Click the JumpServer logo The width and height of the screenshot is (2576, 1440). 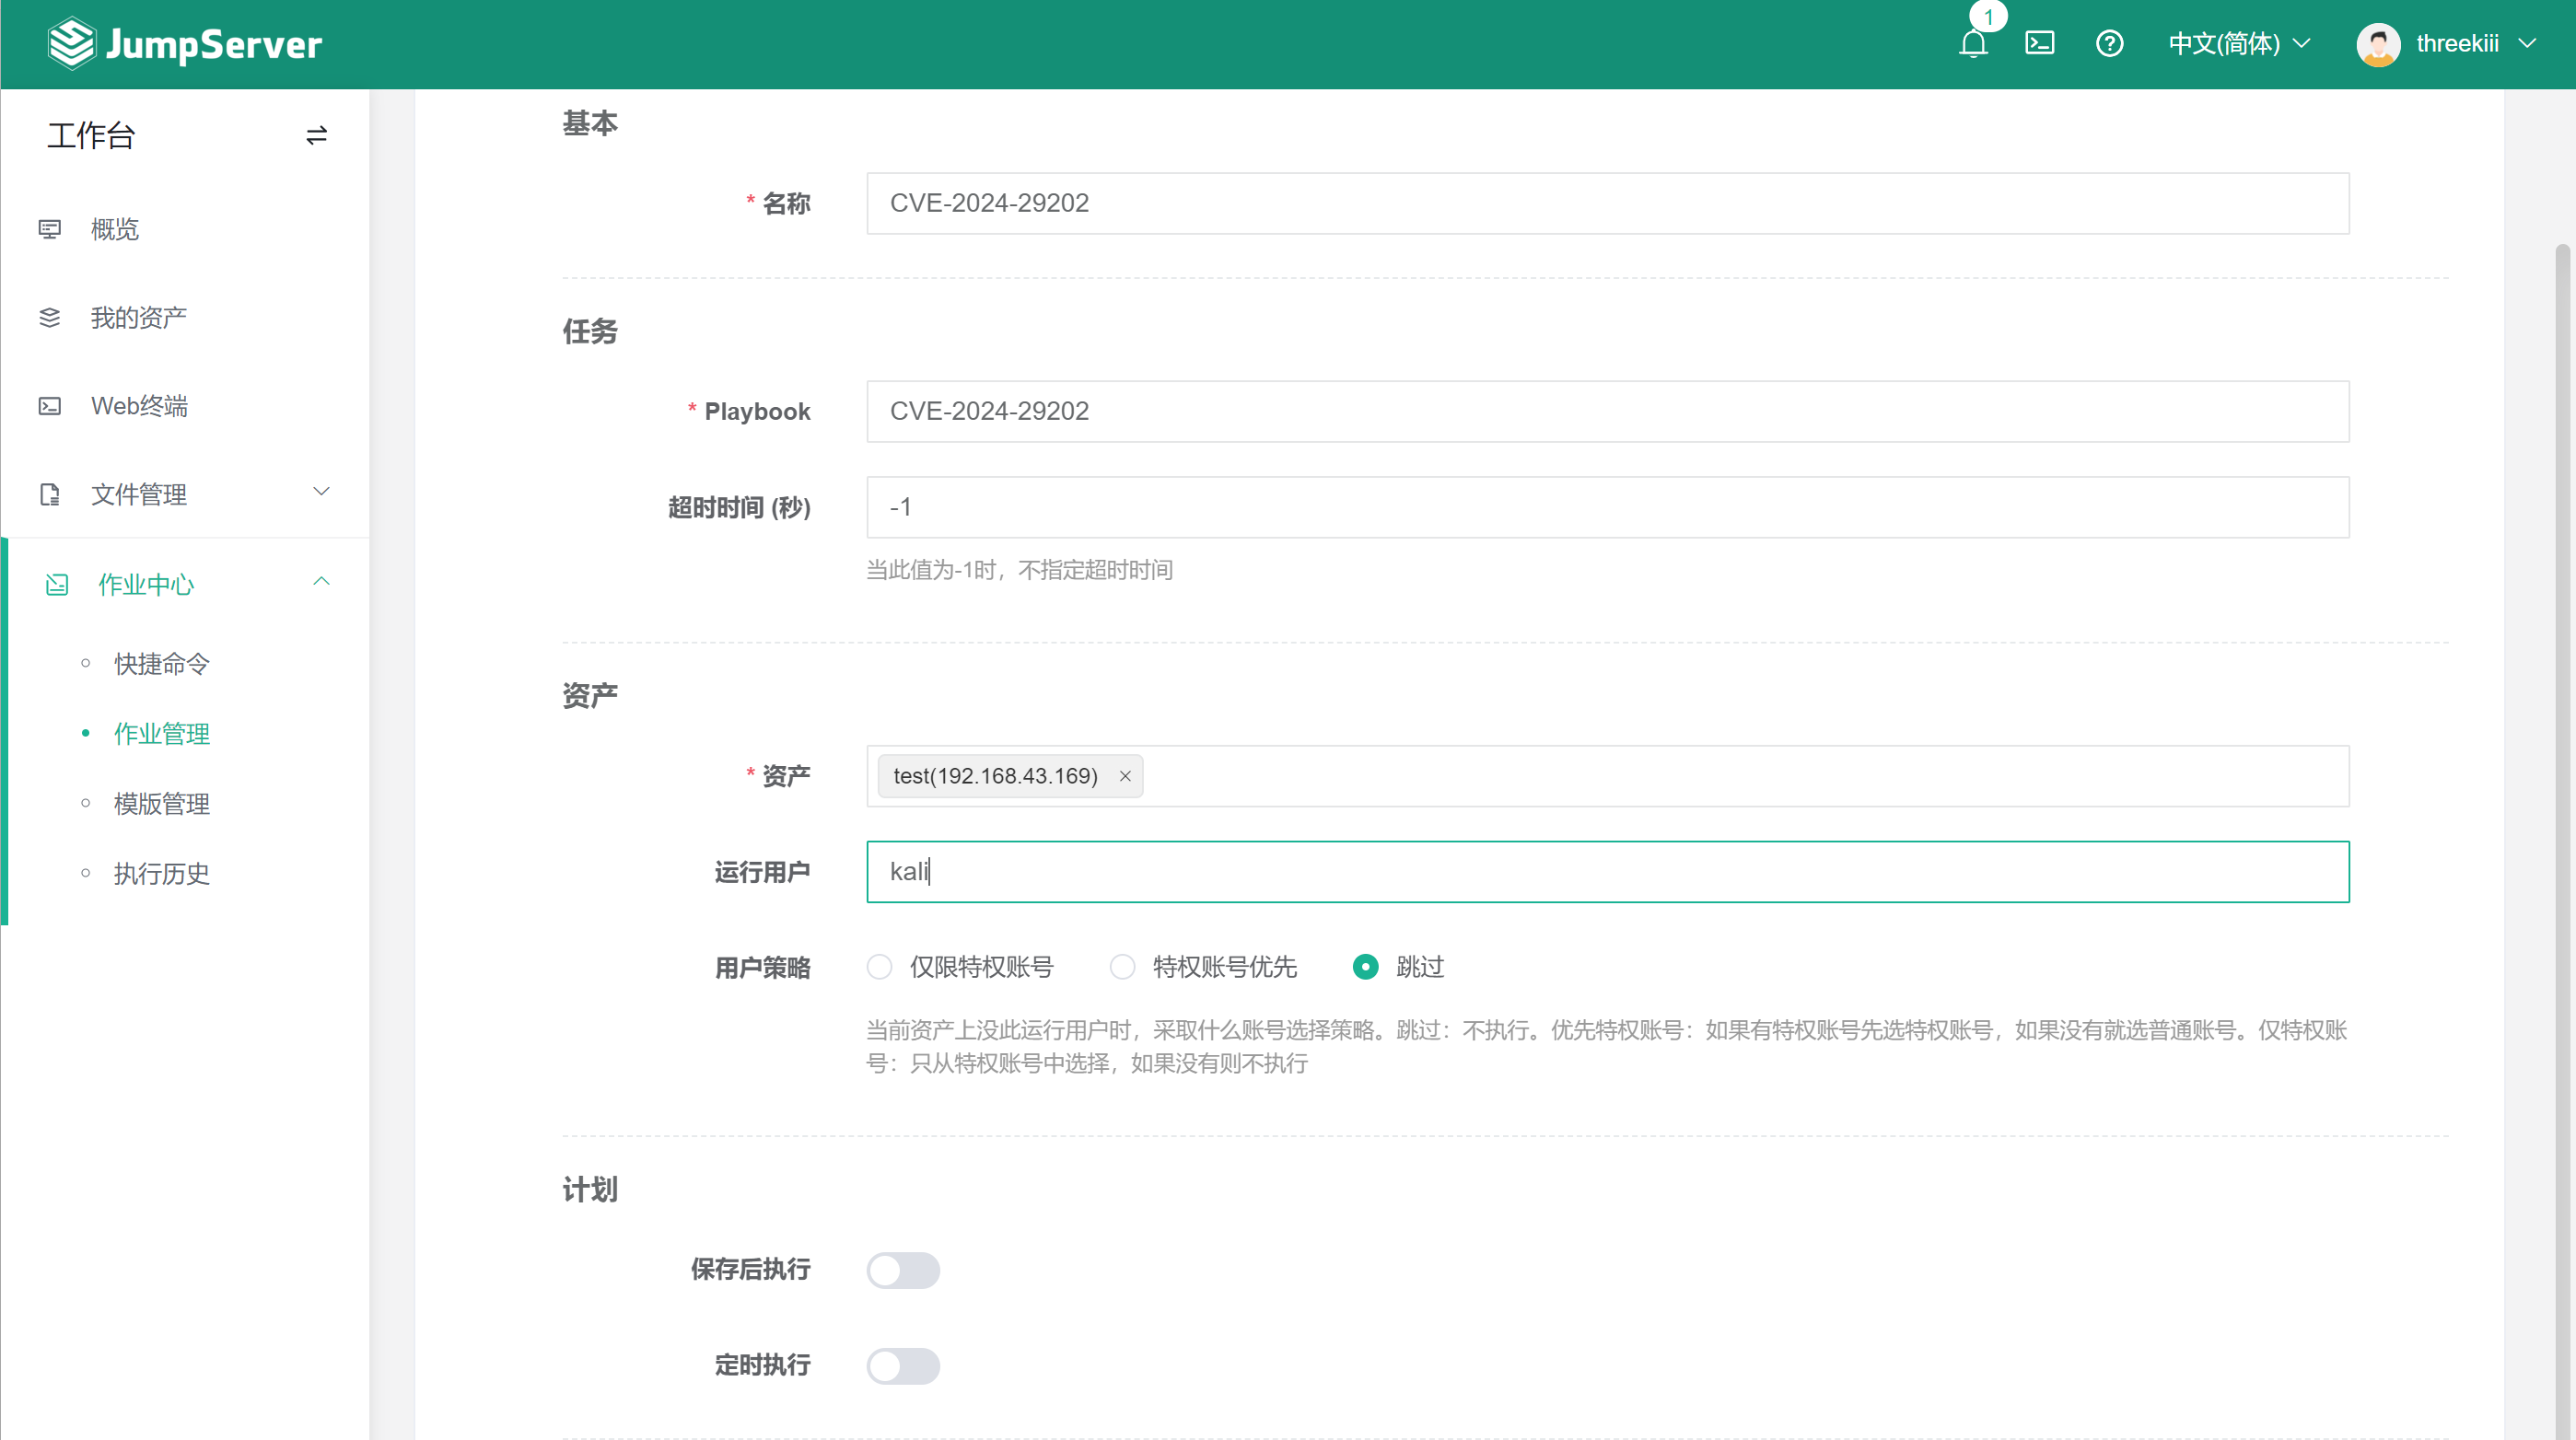[185, 43]
